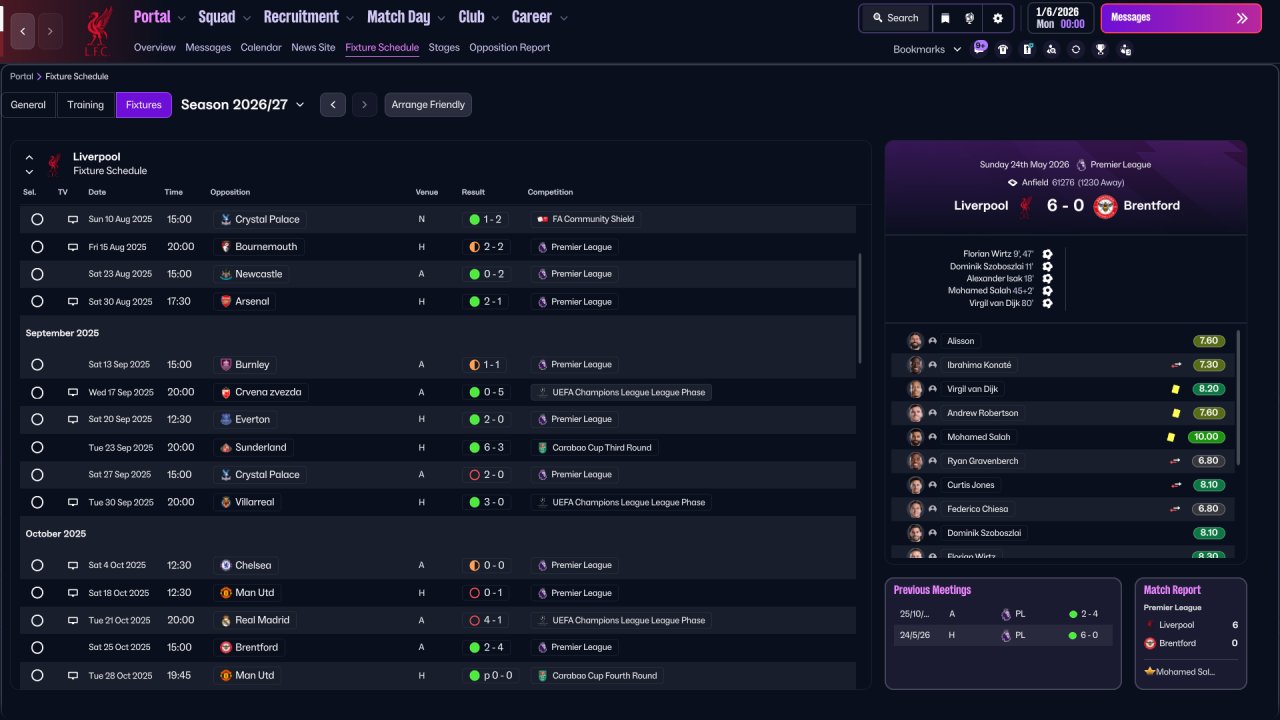Click the Brentford opposition link in fixture list
Viewport: 1280px width, 720px height.
[248, 648]
